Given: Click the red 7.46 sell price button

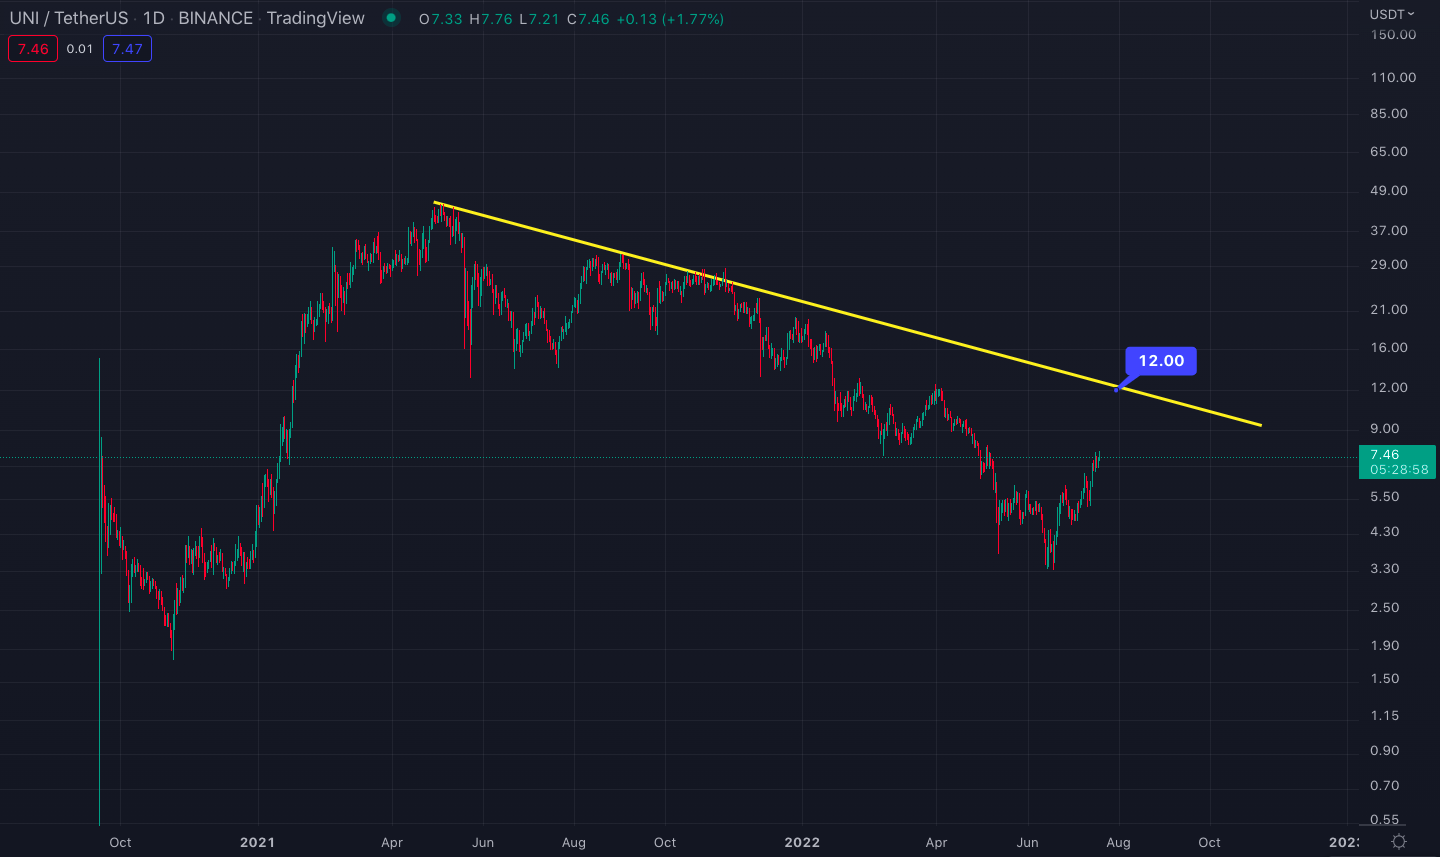Looking at the screenshot, I should pyautogui.click(x=33, y=49).
